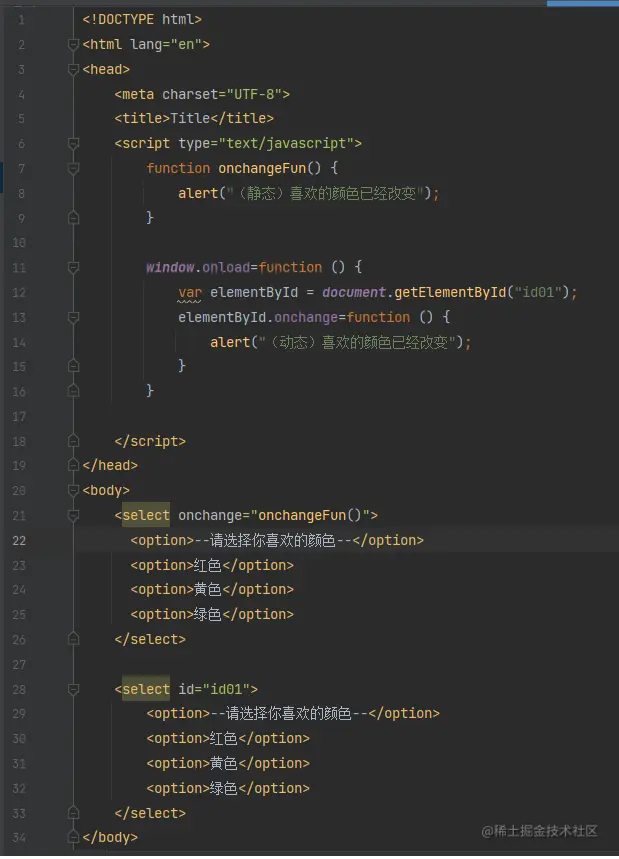
Task: Click the text/javascript type value
Action: pyautogui.click(x=286, y=144)
